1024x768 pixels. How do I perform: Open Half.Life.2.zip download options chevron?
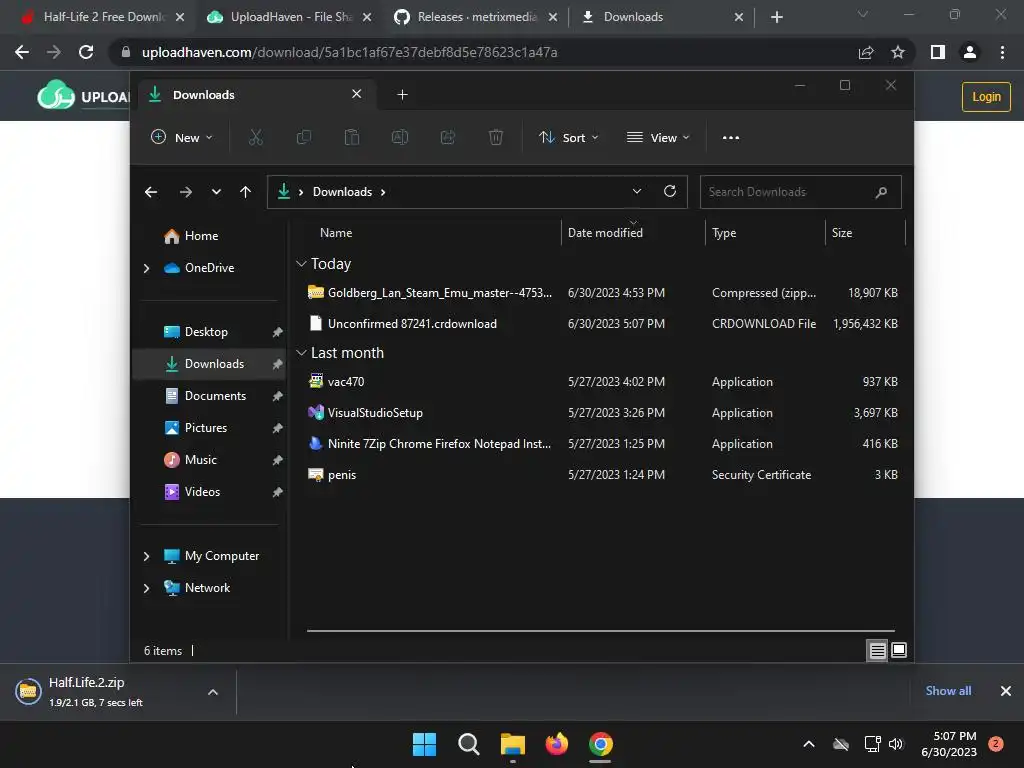(x=213, y=692)
